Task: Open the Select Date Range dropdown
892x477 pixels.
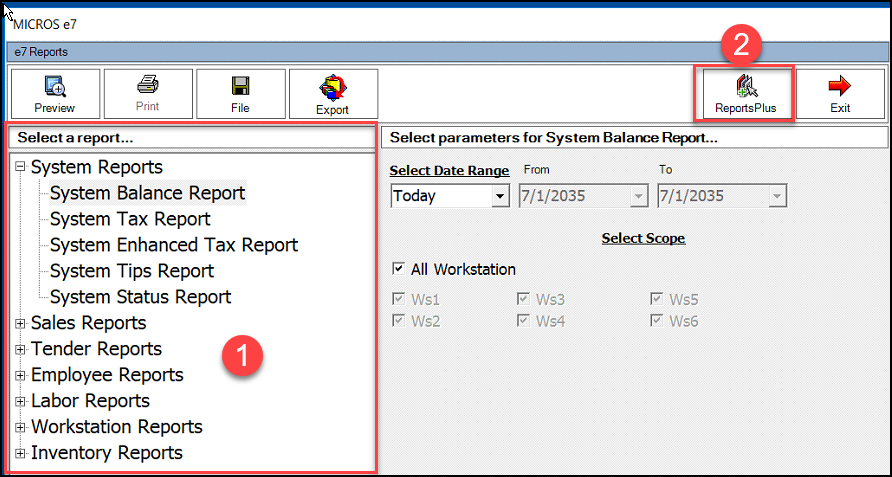Action: click(x=500, y=196)
